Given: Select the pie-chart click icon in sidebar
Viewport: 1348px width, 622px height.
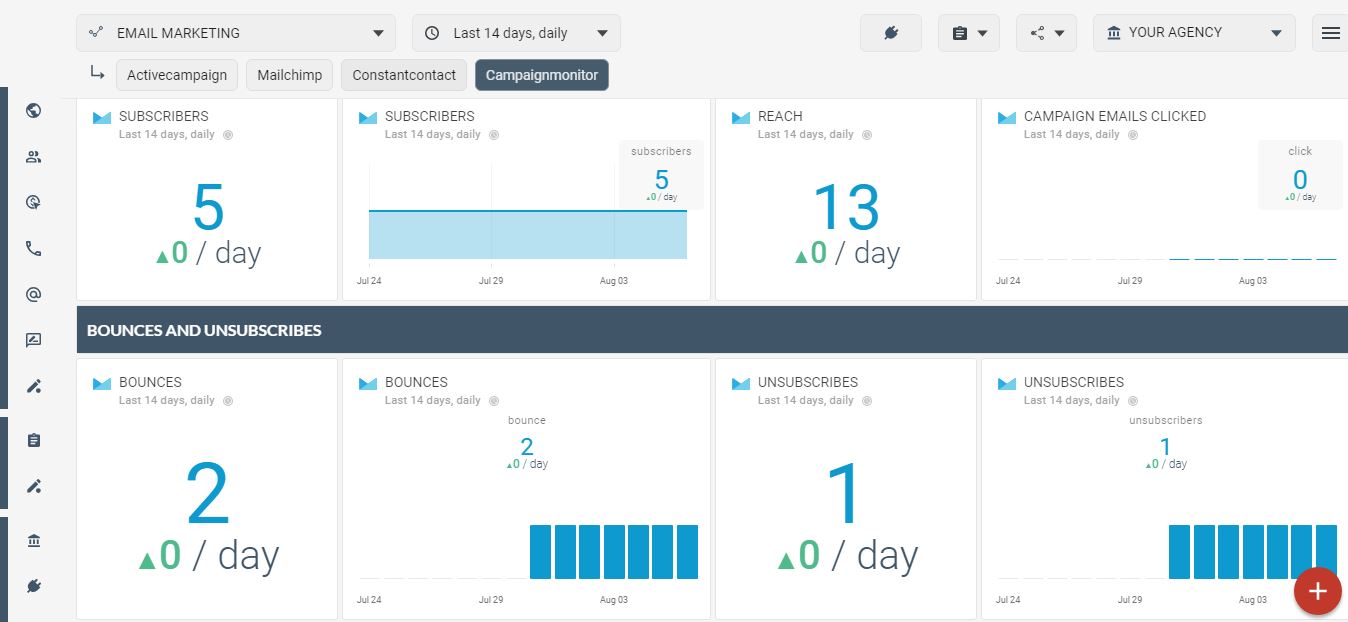Looking at the screenshot, I should [x=33, y=202].
